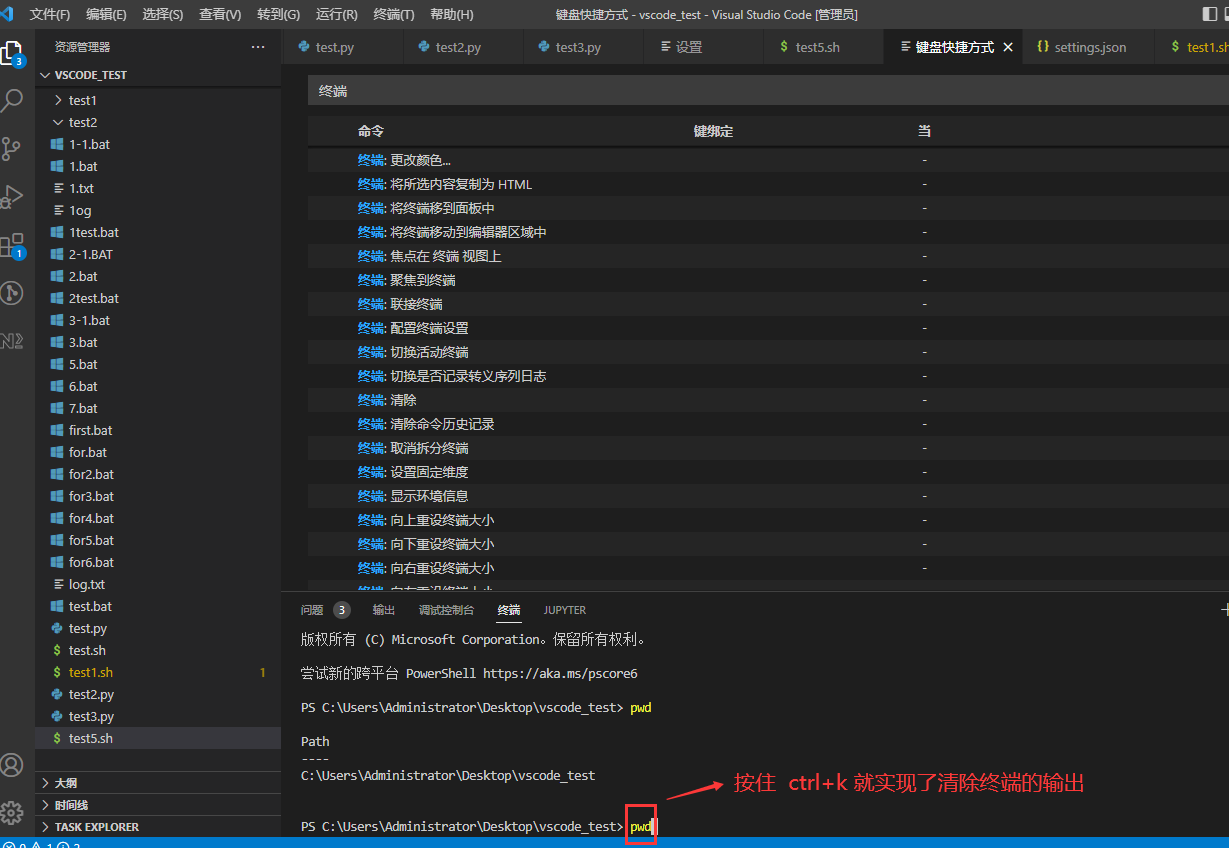The height and width of the screenshot is (848, 1229).
Task: Toggle the sidebar layout icon in title bar
Action: 1210,14
